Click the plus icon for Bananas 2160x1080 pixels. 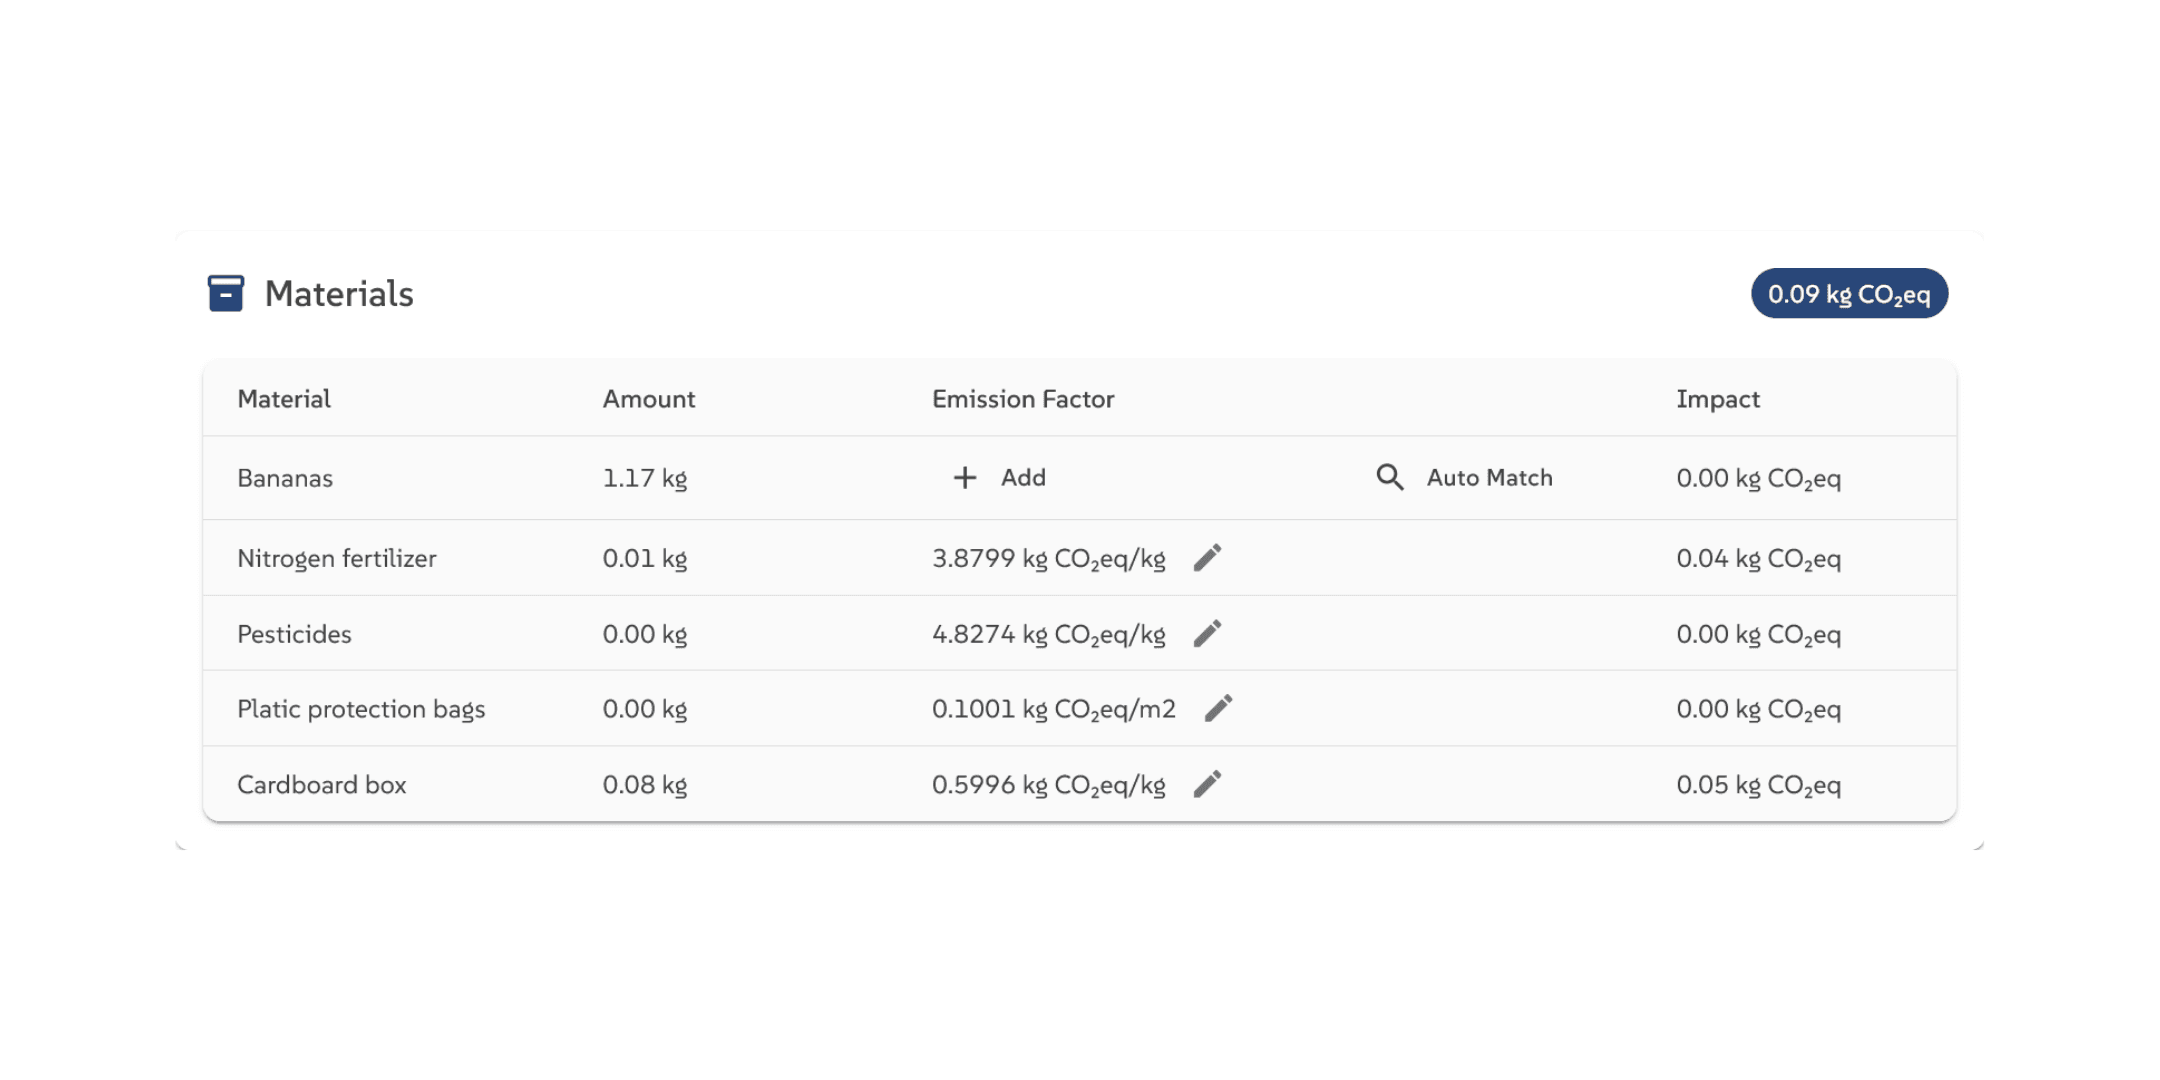(x=964, y=478)
